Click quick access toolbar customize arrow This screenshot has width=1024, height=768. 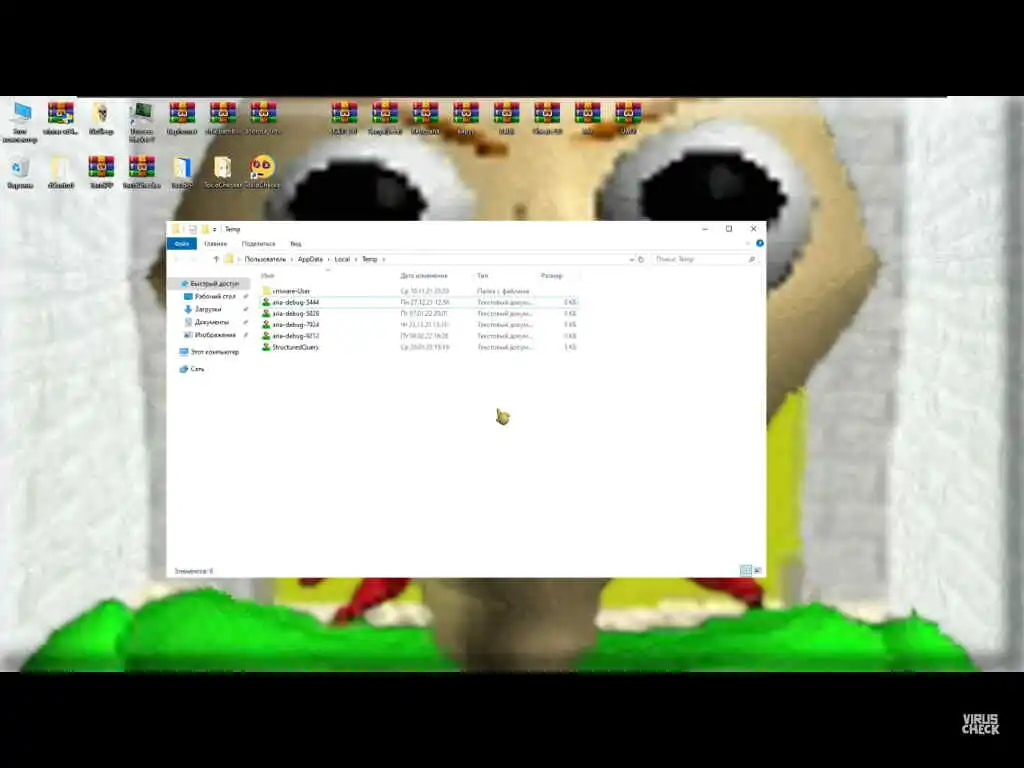[214, 229]
